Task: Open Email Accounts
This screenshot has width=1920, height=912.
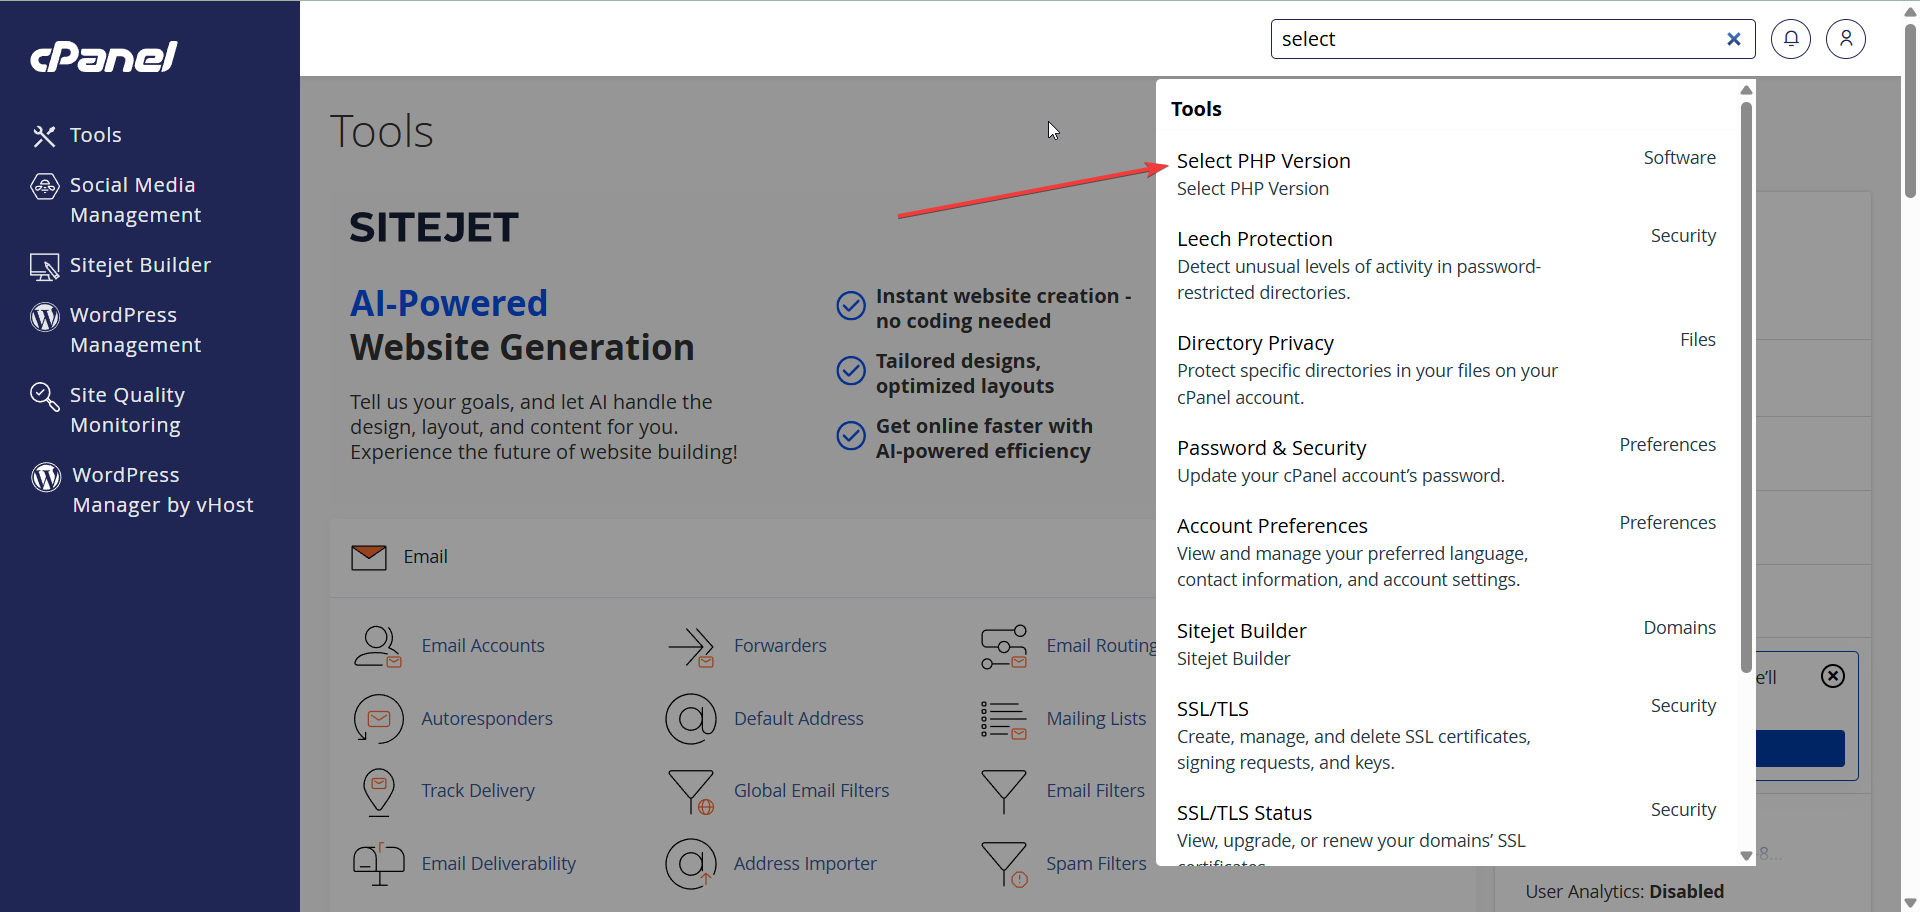Action: (x=483, y=646)
